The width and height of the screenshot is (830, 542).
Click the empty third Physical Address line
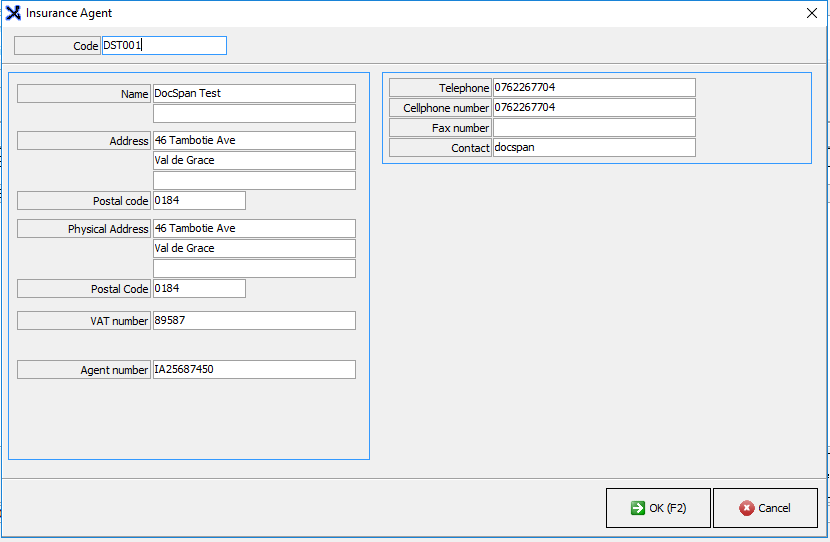tap(254, 269)
